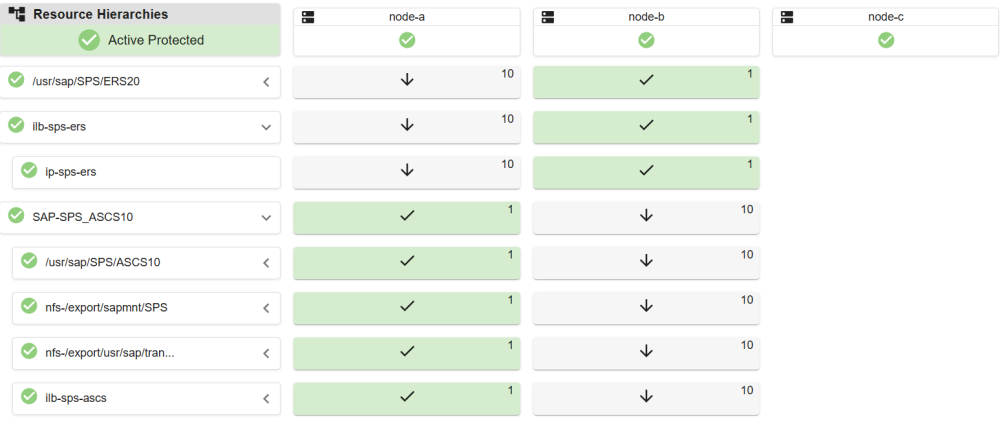Click the Active Protected status icon
This screenshot has width=1000, height=422.
89,40
